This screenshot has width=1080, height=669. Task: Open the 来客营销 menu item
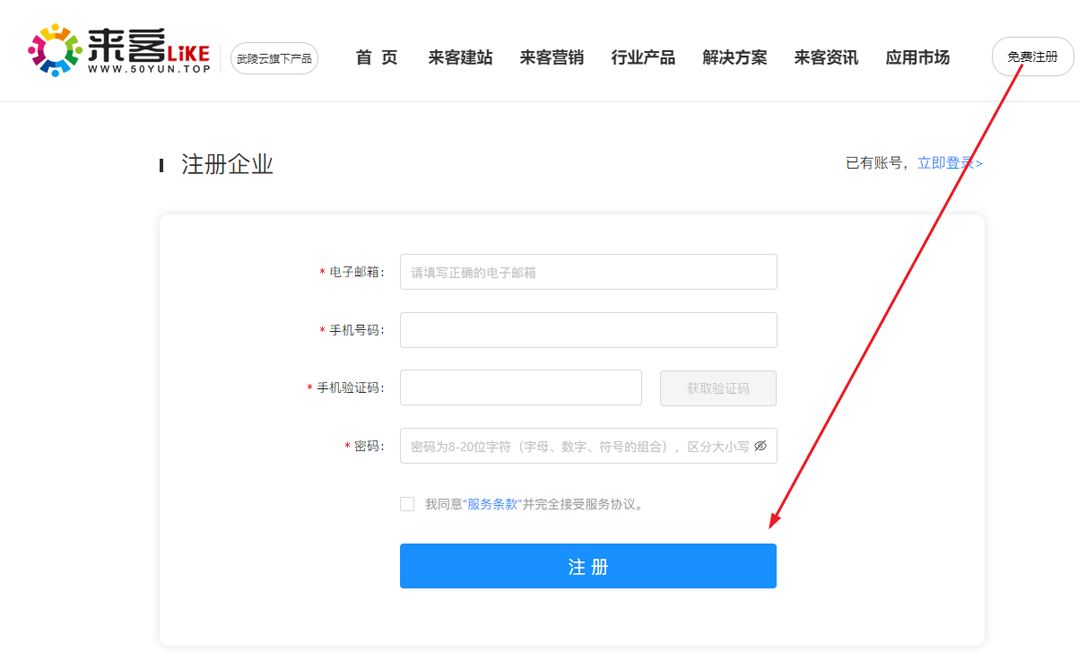pyautogui.click(x=552, y=57)
